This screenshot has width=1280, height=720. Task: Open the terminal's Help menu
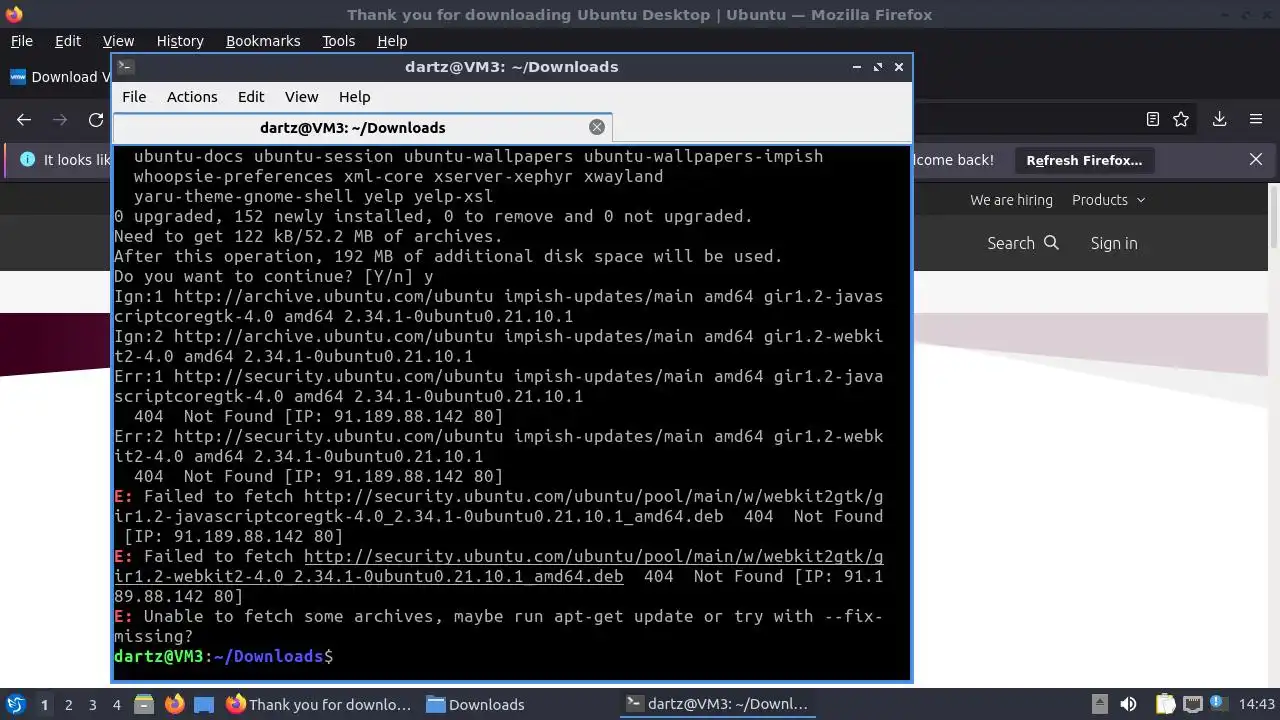tap(355, 97)
